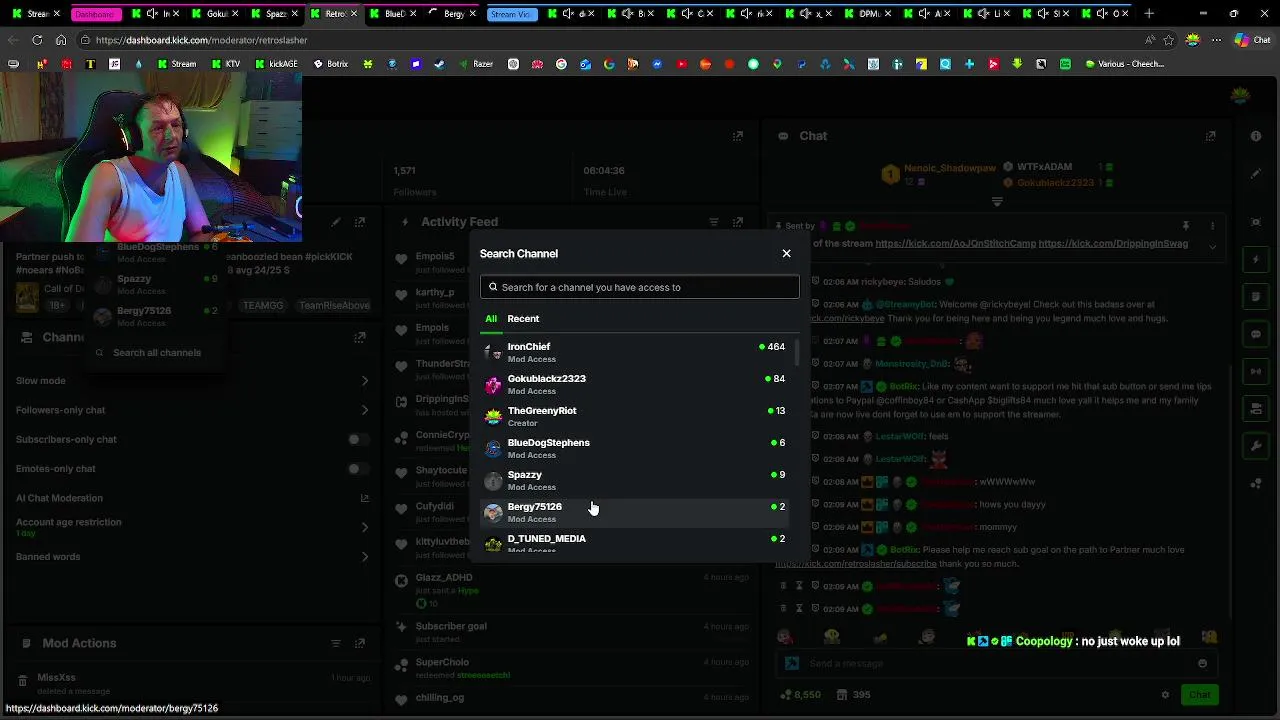Switch to the Recent tab
The width and height of the screenshot is (1280, 720).
(x=523, y=319)
